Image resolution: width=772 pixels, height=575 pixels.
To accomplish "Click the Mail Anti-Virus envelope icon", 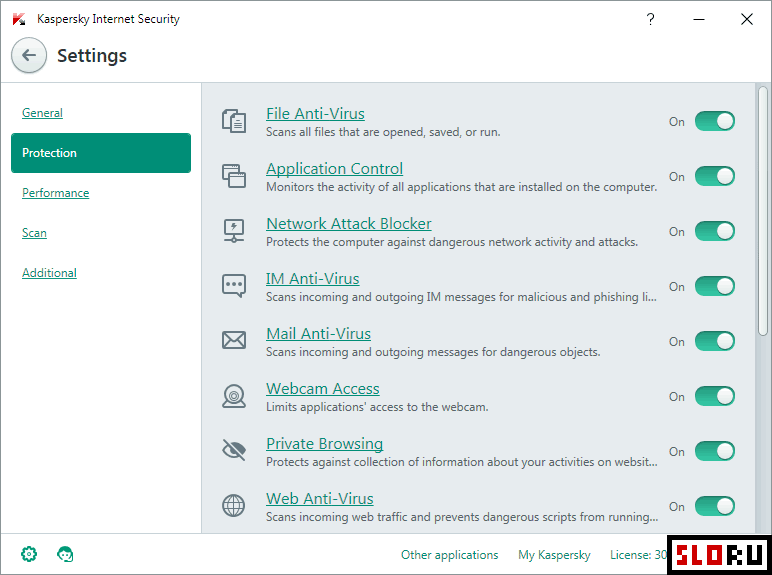I will [x=234, y=340].
